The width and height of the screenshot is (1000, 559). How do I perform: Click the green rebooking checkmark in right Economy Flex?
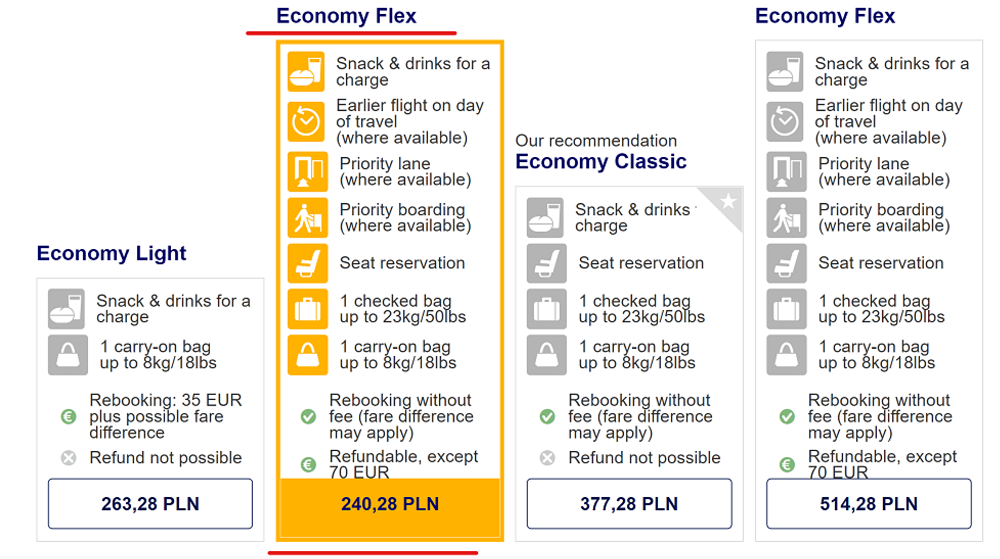tap(787, 417)
